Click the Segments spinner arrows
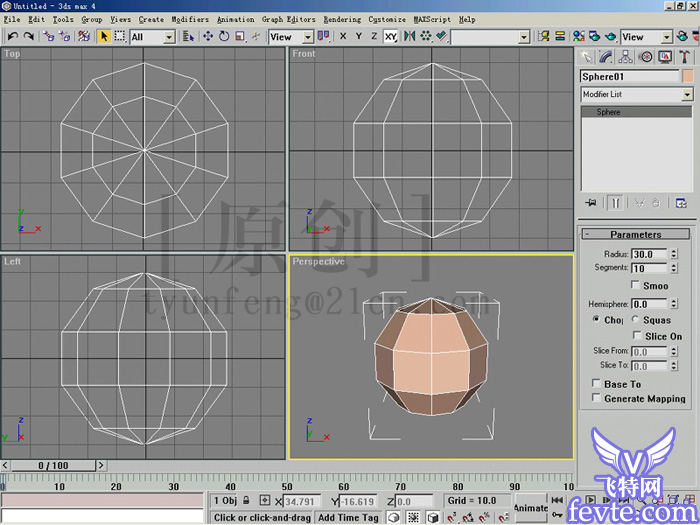This screenshot has height=525, width=700. click(x=674, y=268)
